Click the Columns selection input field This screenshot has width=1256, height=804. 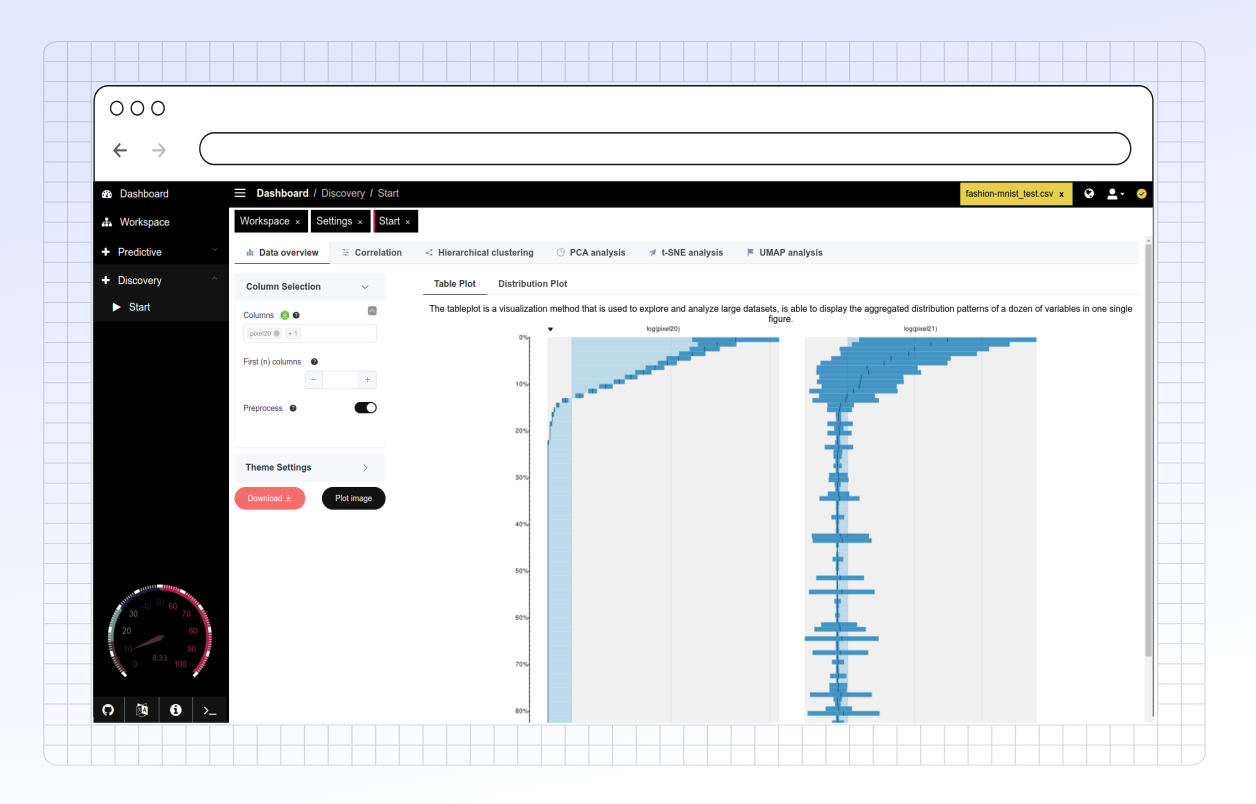click(335, 333)
